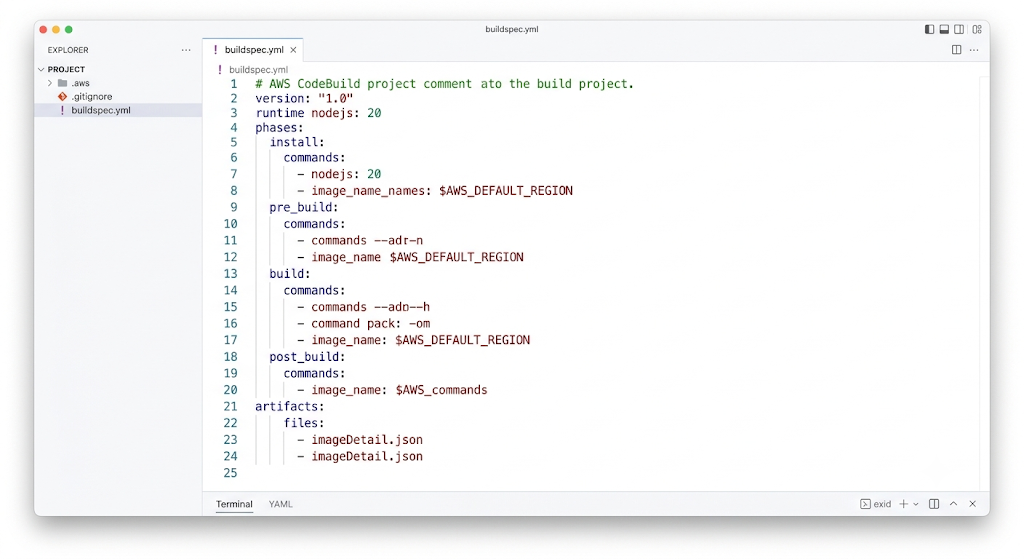Click the runtime nodejs: 20 line
Screen dimensions: 1024x559
tap(318, 113)
